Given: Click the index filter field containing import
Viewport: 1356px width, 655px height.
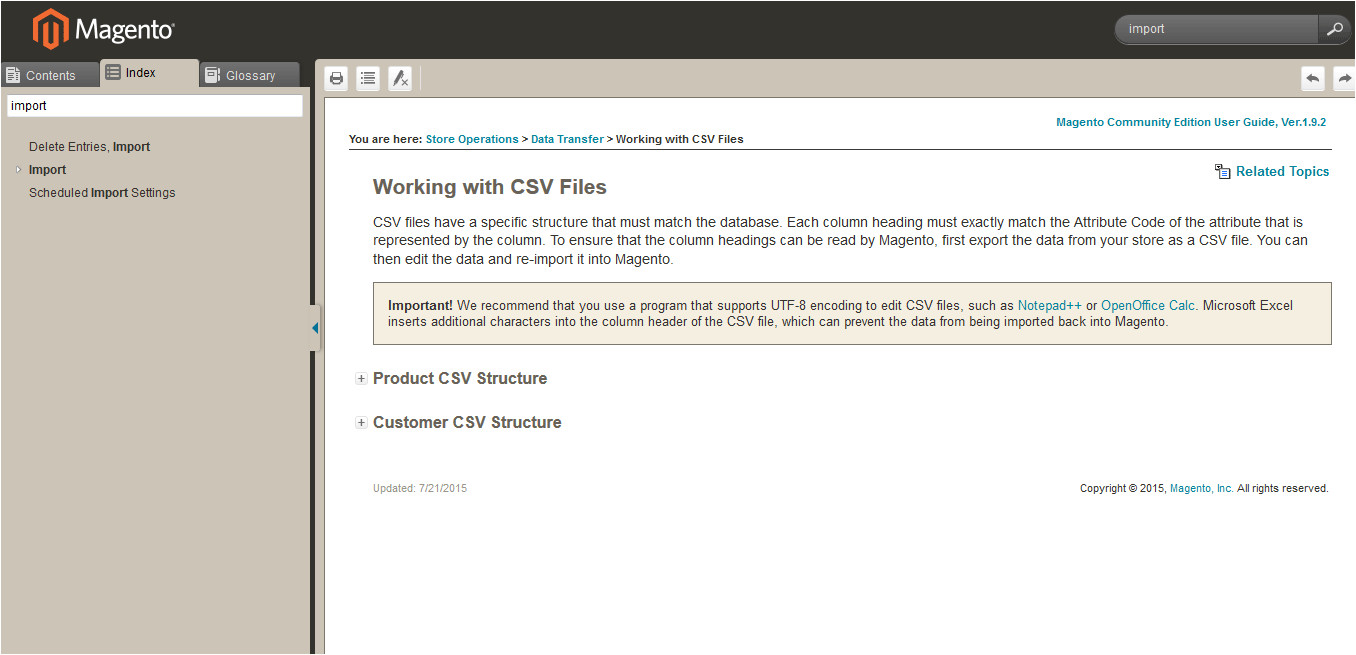Looking at the screenshot, I should click(155, 105).
